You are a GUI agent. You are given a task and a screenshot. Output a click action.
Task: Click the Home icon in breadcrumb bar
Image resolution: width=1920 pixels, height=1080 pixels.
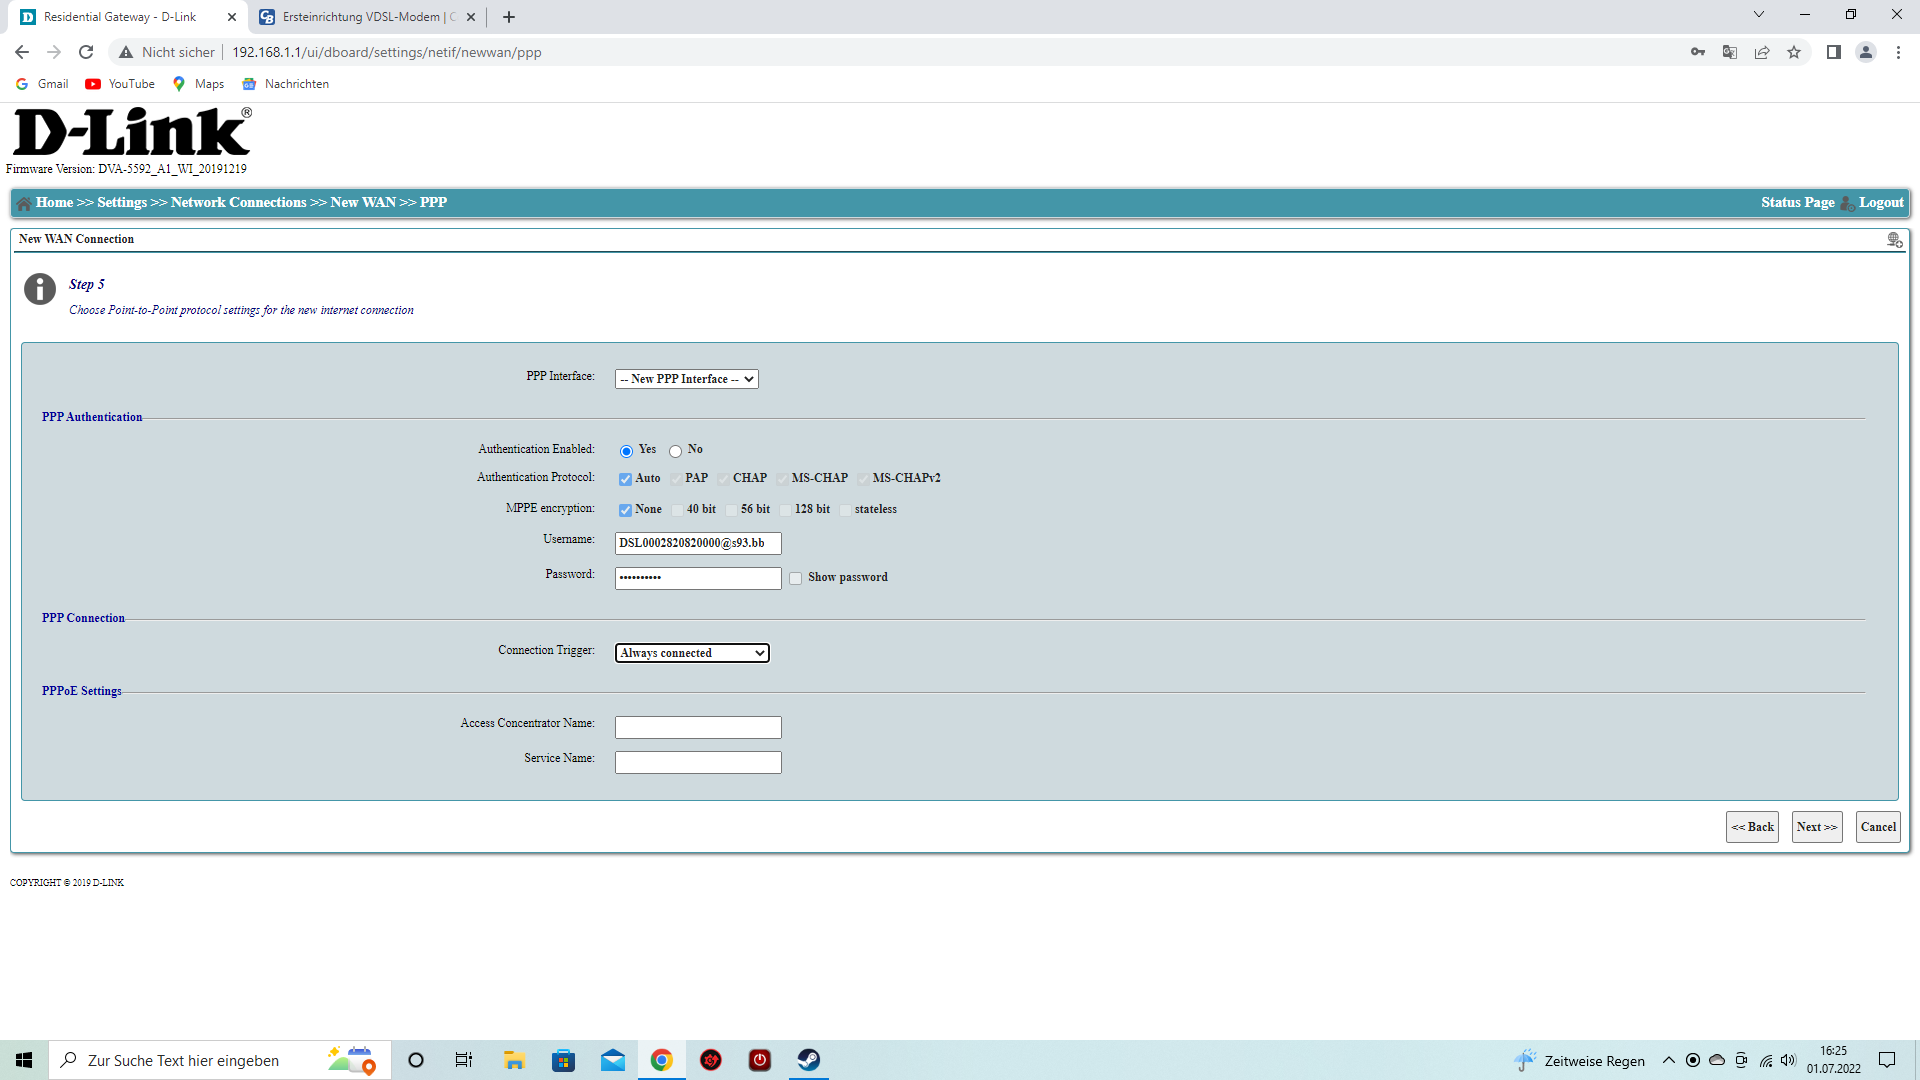point(24,203)
